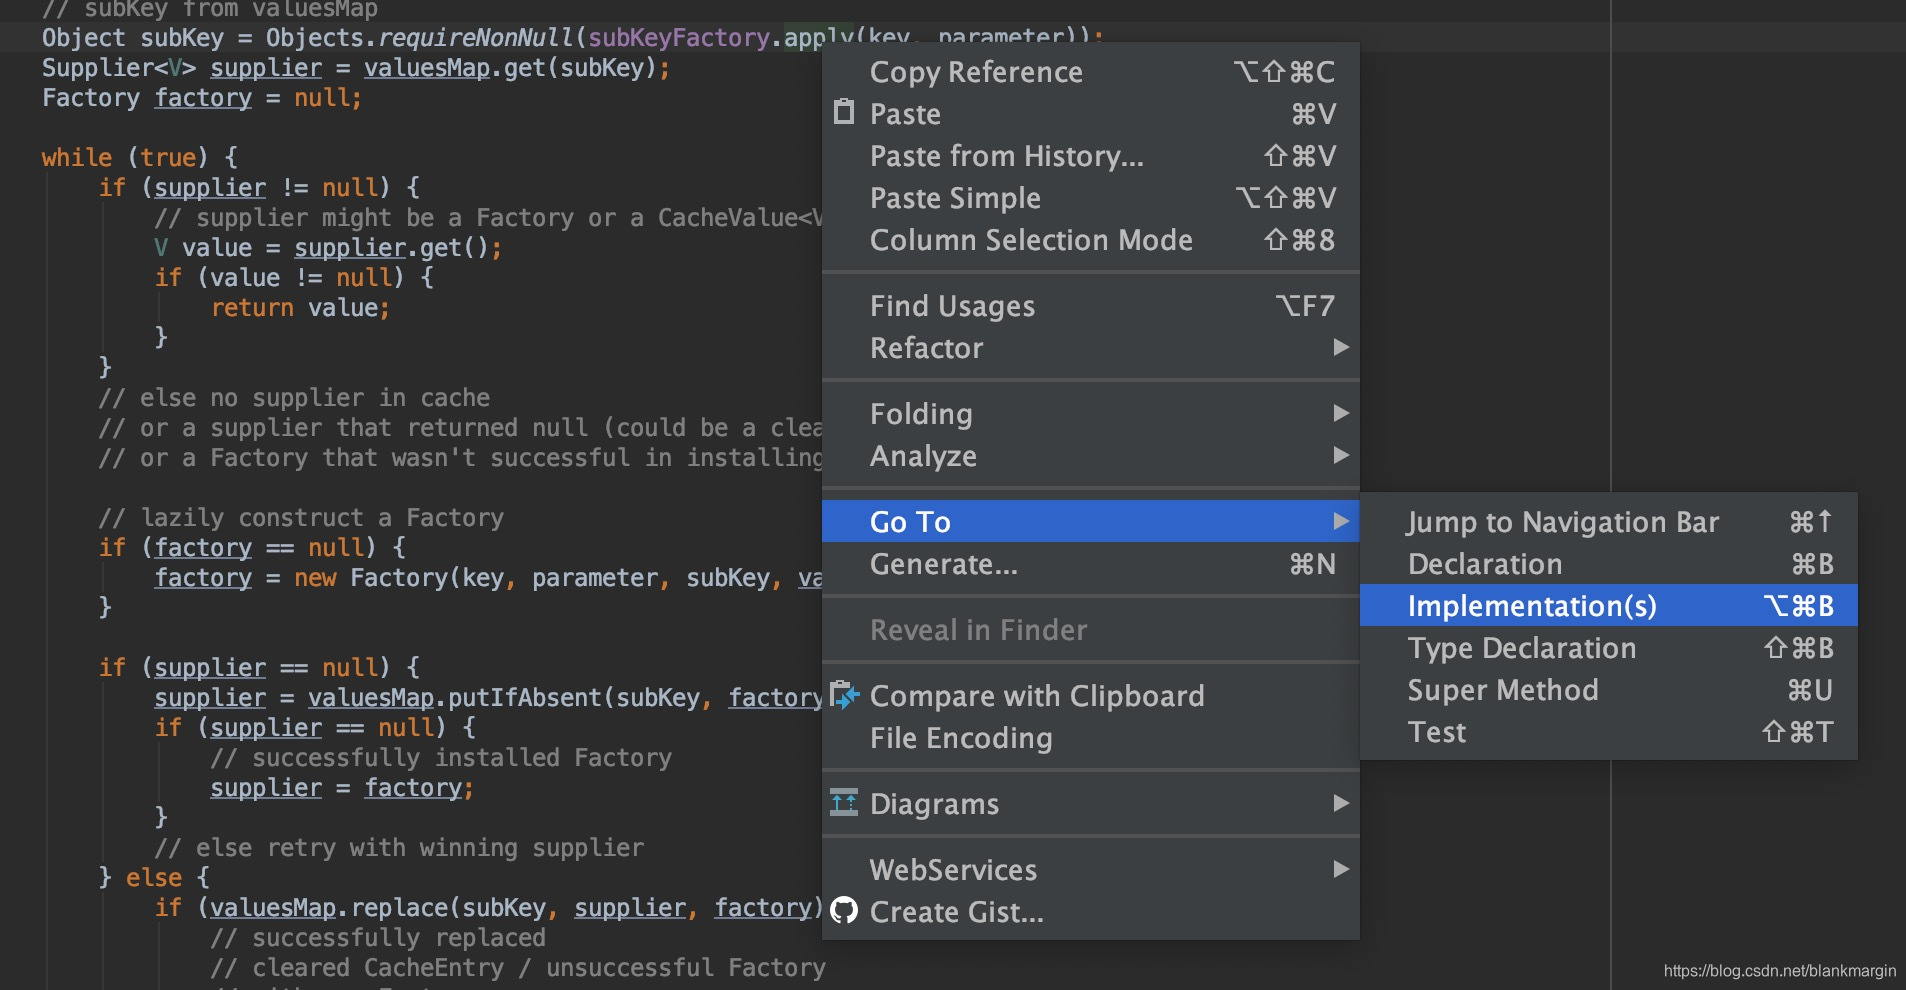
Task: Click the WebServices menu label
Action: pos(953,870)
